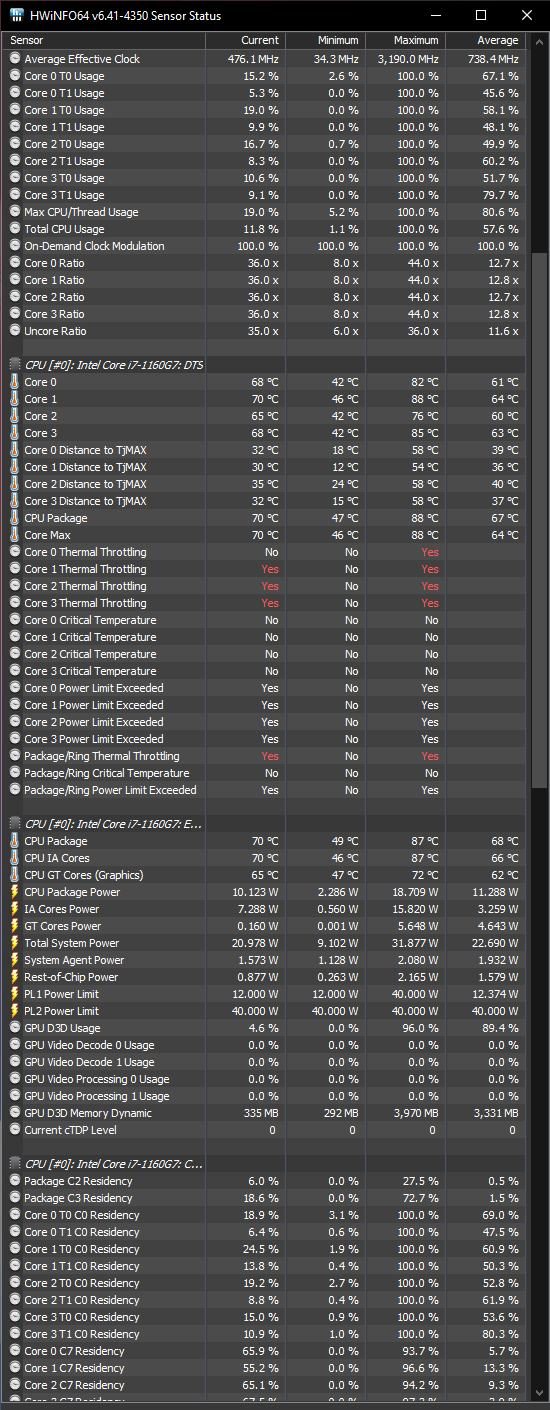Click the chip icon of the DTS section
550x1410 pixels.
14,365
